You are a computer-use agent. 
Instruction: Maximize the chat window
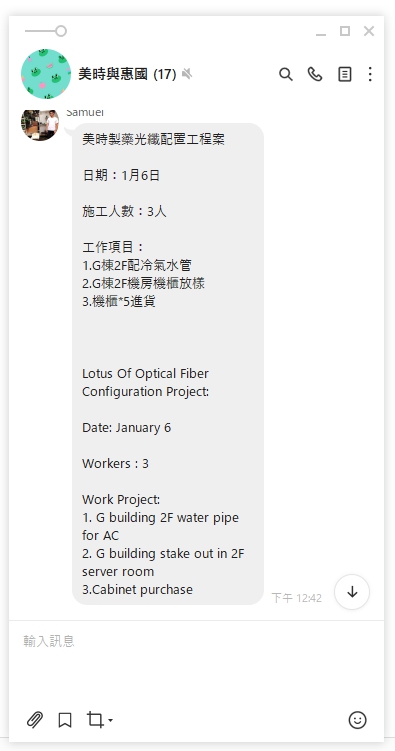[345, 31]
